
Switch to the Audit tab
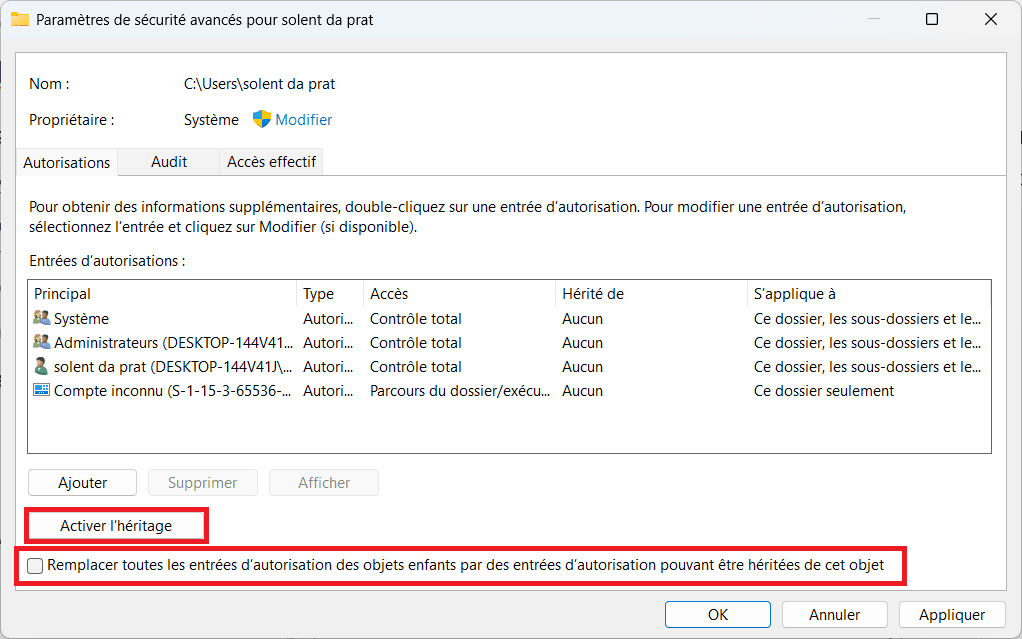[169, 162]
